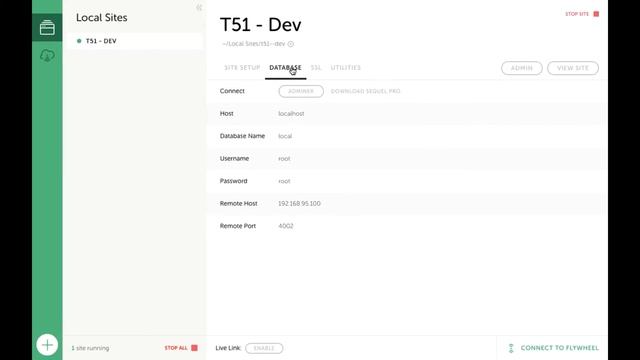Select the Password value root

point(284,181)
